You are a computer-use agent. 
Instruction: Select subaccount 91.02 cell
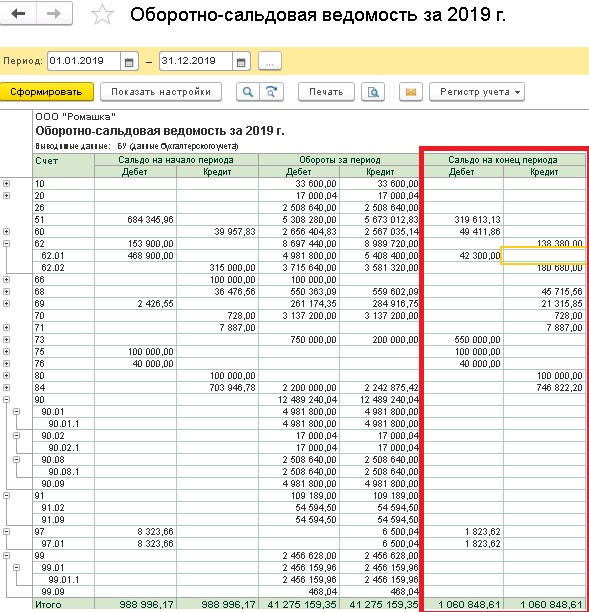[63, 508]
